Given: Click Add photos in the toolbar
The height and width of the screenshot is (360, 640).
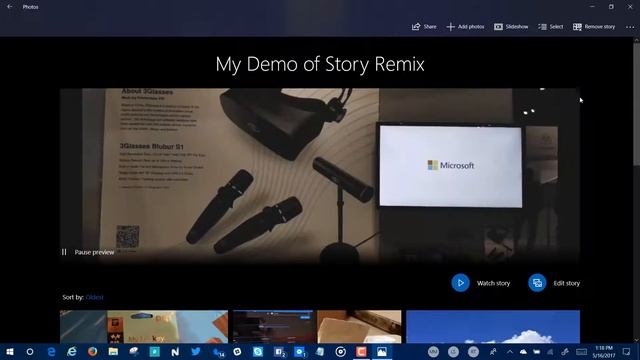Looking at the screenshot, I should [465, 27].
